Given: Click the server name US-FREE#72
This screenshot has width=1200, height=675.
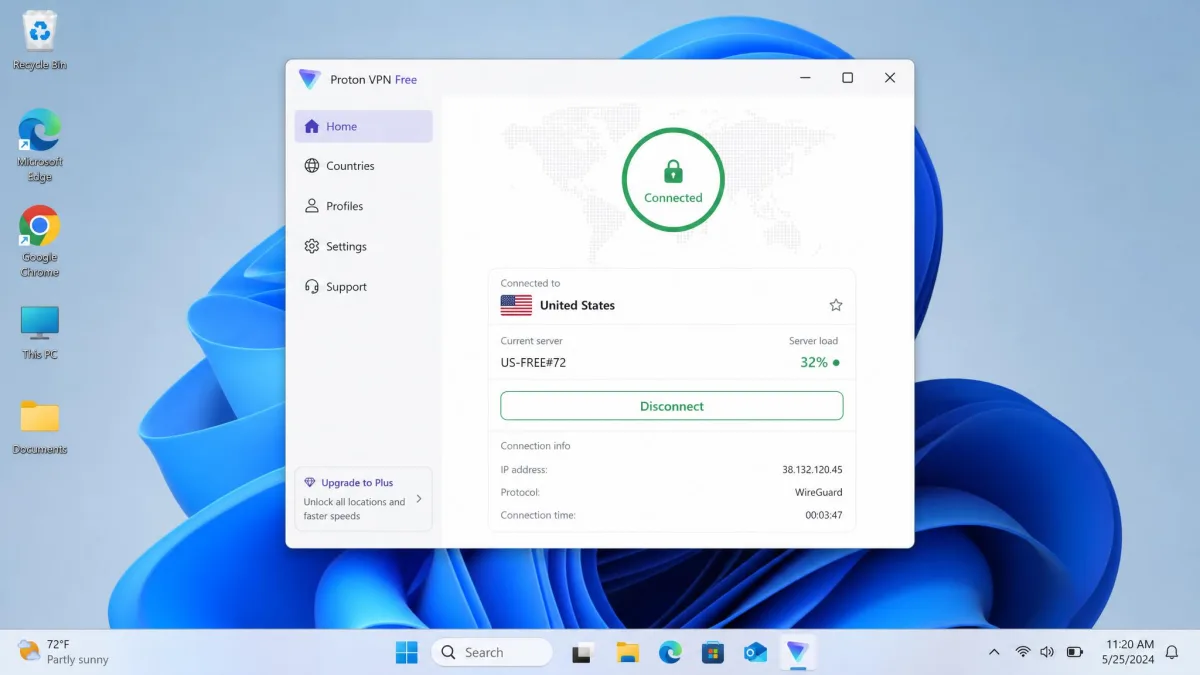Looking at the screenshot, I should pos(533,363).
